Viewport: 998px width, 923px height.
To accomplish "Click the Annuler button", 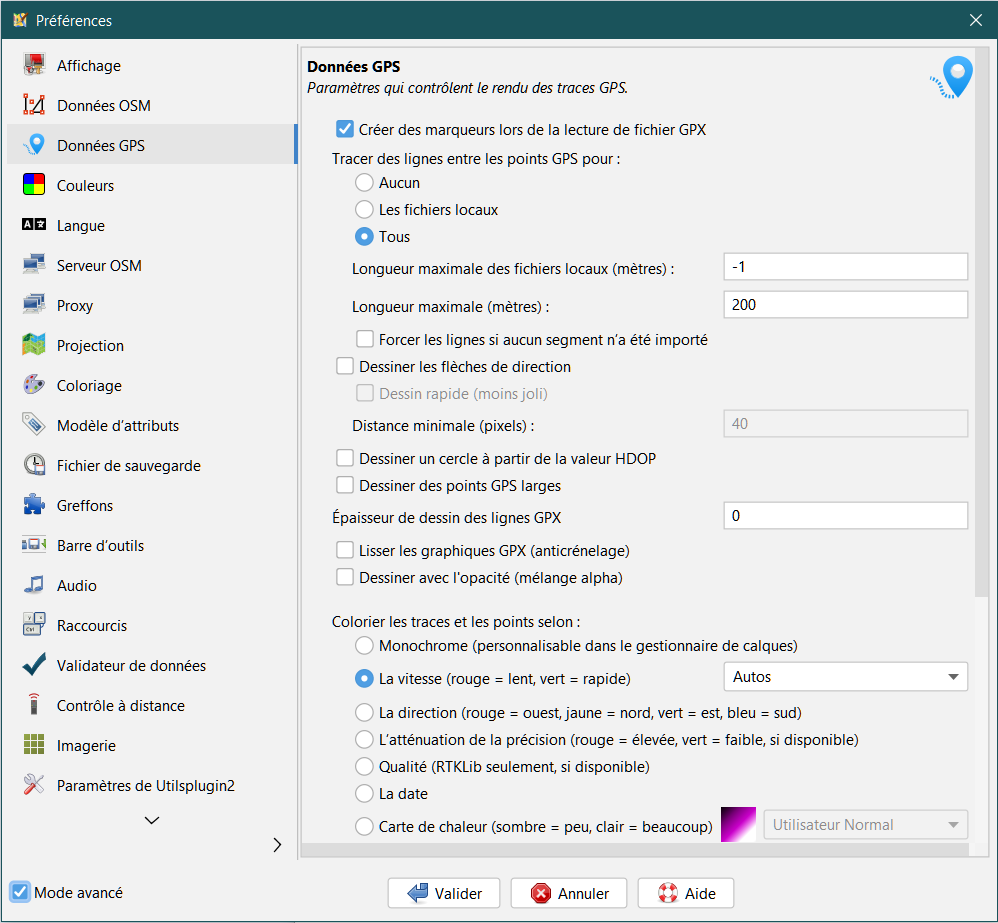I will (569, 894).
